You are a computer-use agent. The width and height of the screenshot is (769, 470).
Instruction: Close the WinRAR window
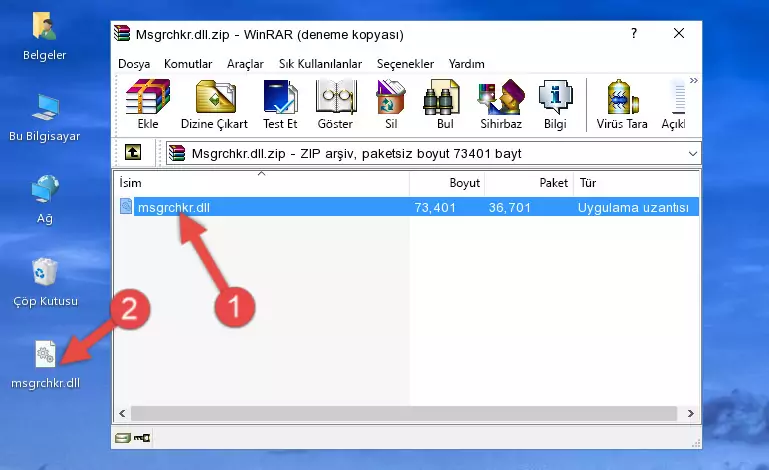pyautogui.click(x=679, y=33)
